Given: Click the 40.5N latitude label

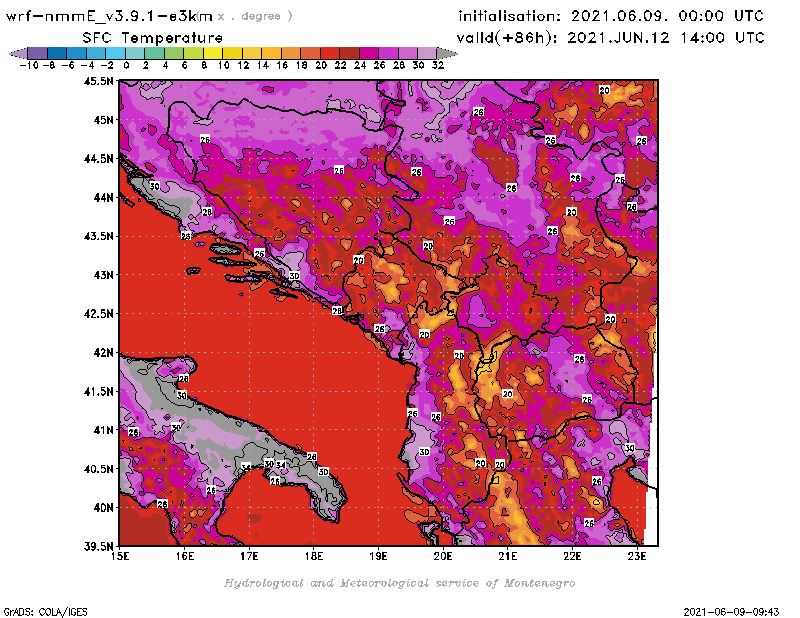Looking at the screenshot, I should click(x=98, y=469).
